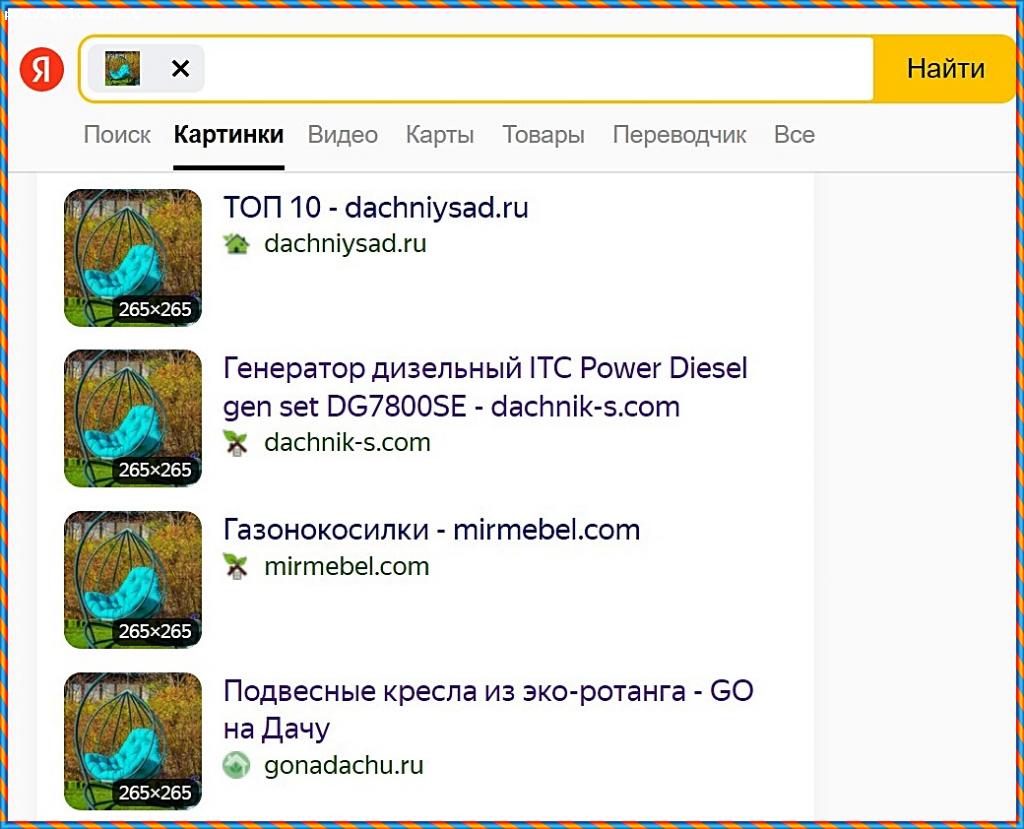
Task: Open Генератор дизельный ITC Power result
Action: (485, 387)
